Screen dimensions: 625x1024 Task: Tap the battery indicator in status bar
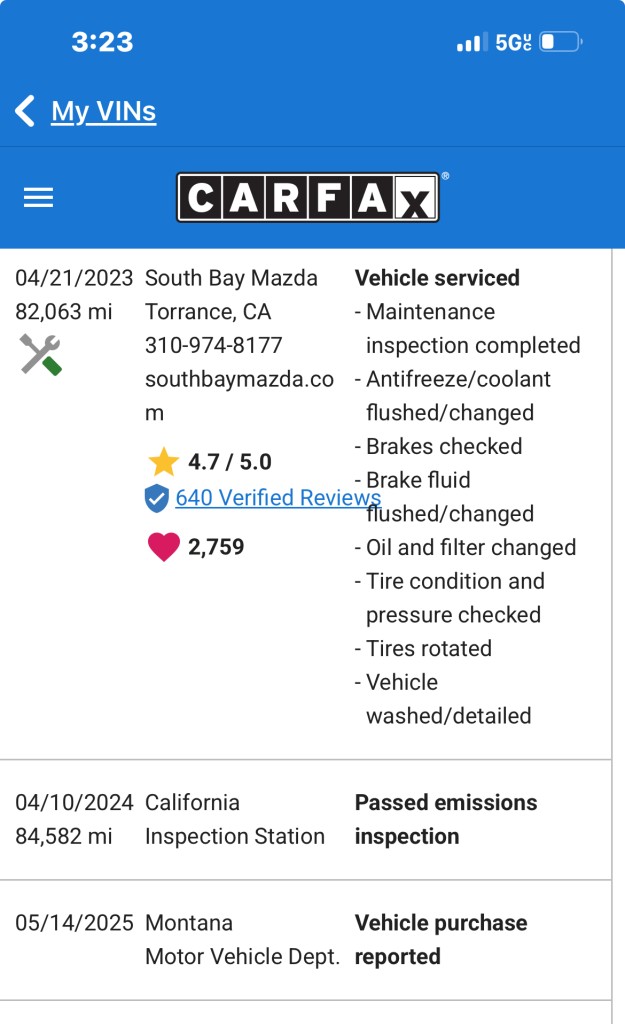(x=561, y=42)
